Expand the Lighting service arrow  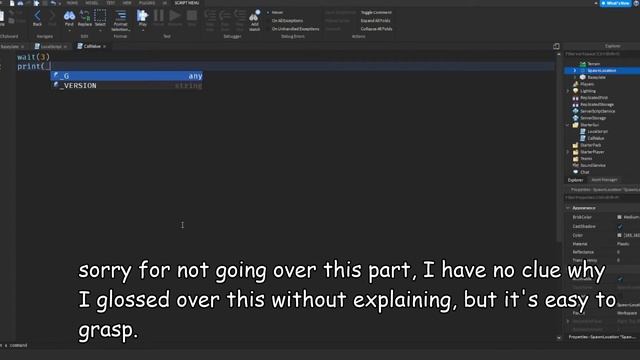click(x=568, y=91)
